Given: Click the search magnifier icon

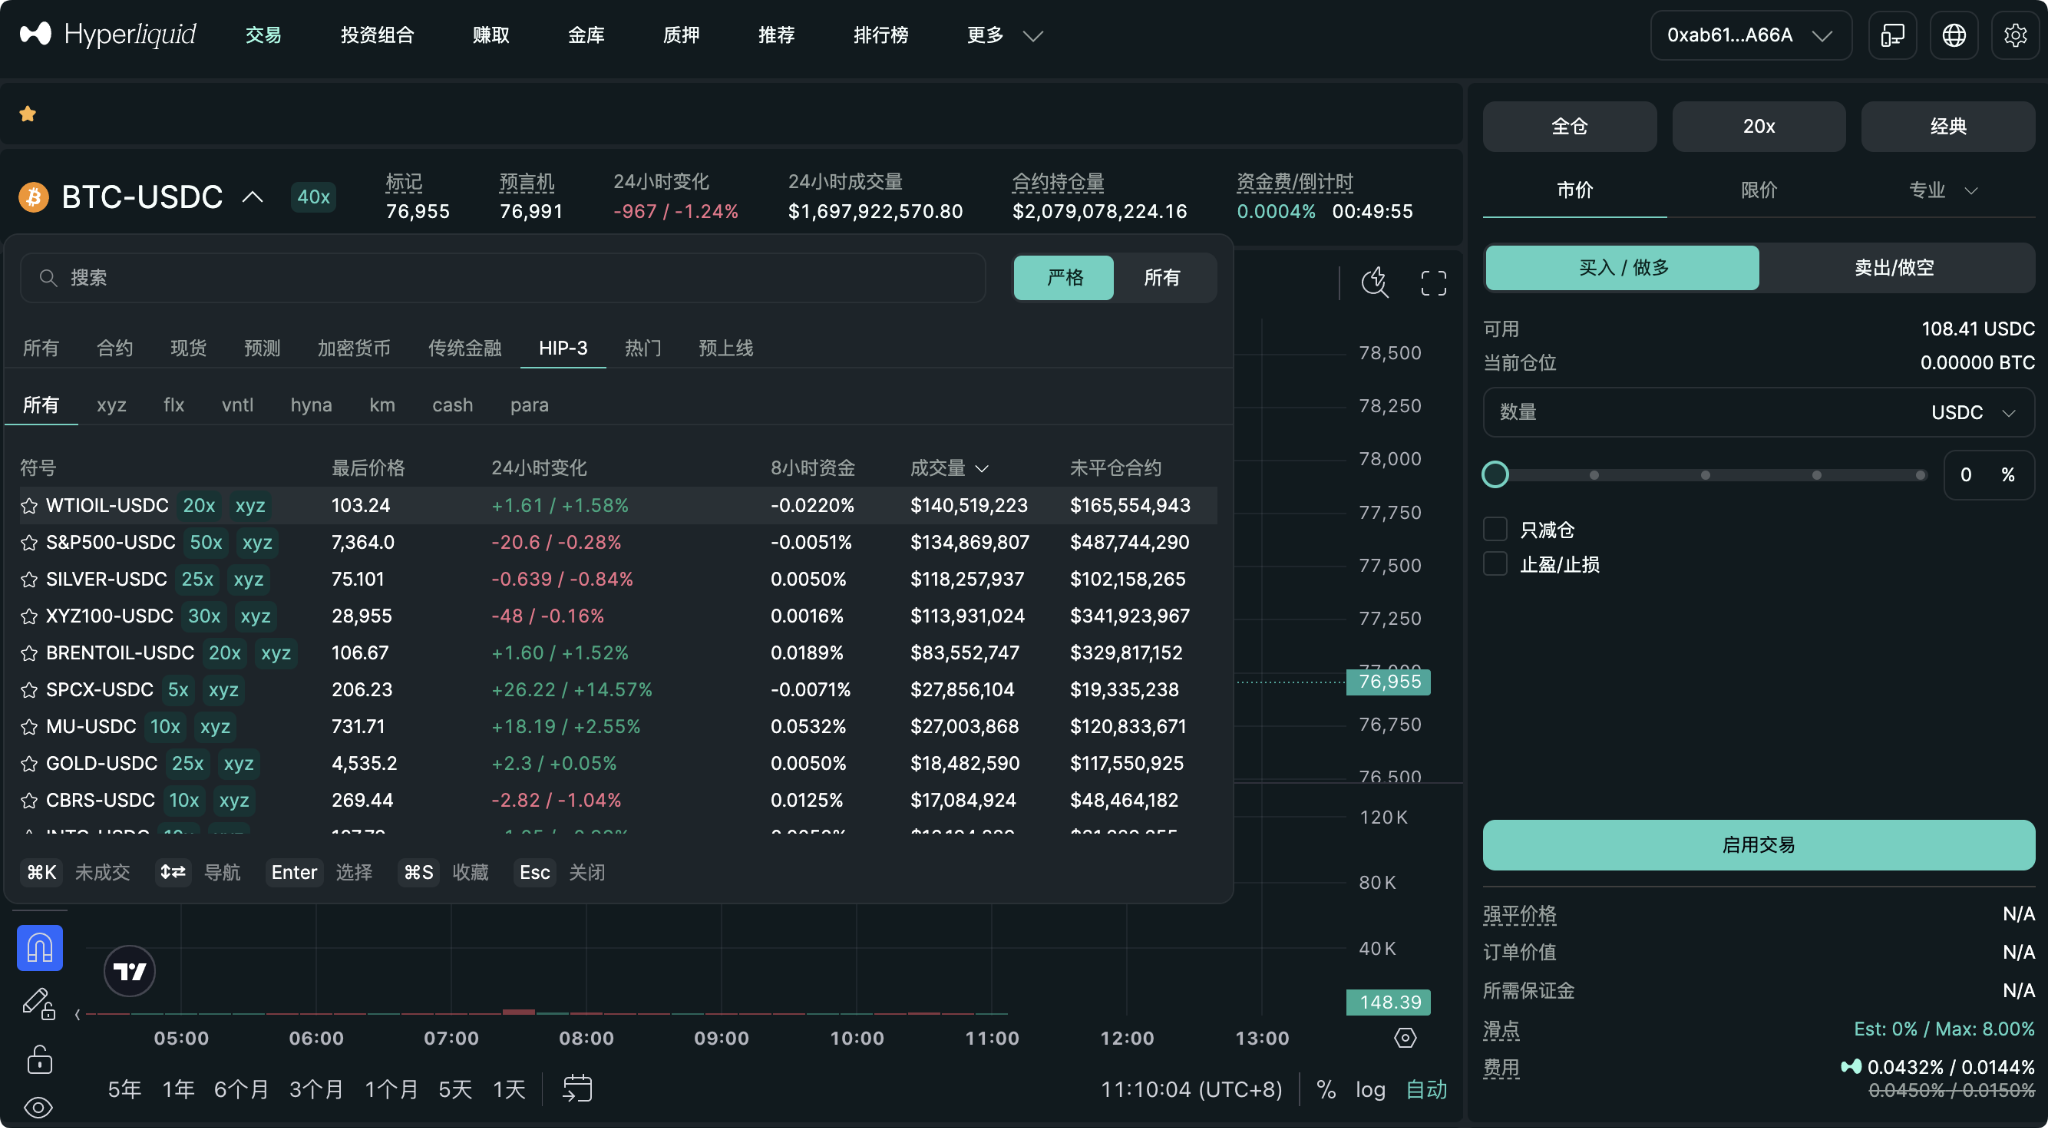Looking at the screenshot, I should [47, 278].
